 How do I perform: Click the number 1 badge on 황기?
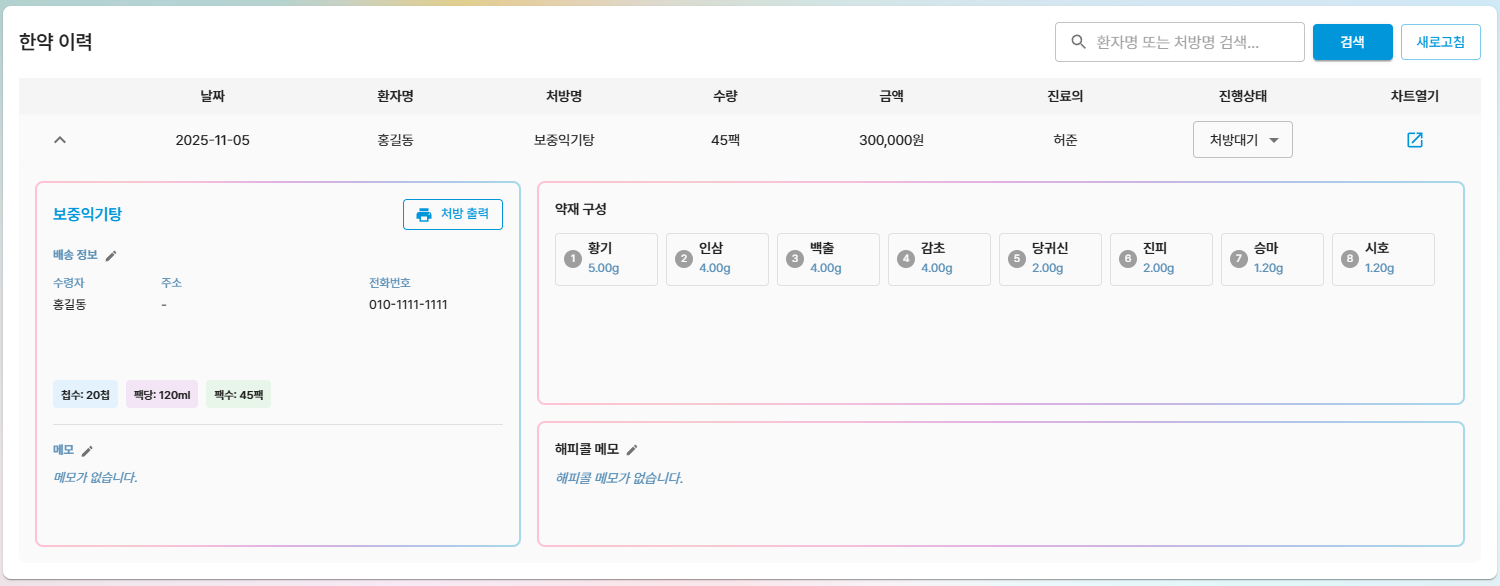point(573,259)
